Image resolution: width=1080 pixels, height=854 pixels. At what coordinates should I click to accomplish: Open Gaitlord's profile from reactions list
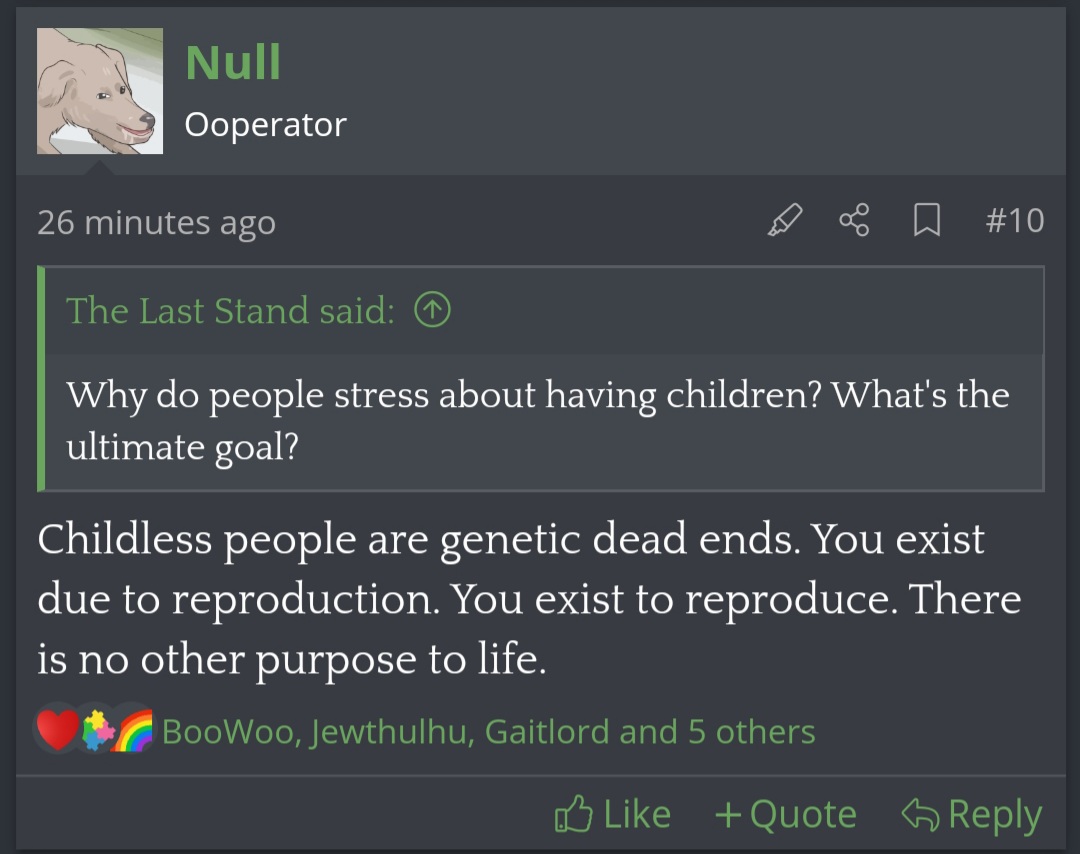[547, 732]
